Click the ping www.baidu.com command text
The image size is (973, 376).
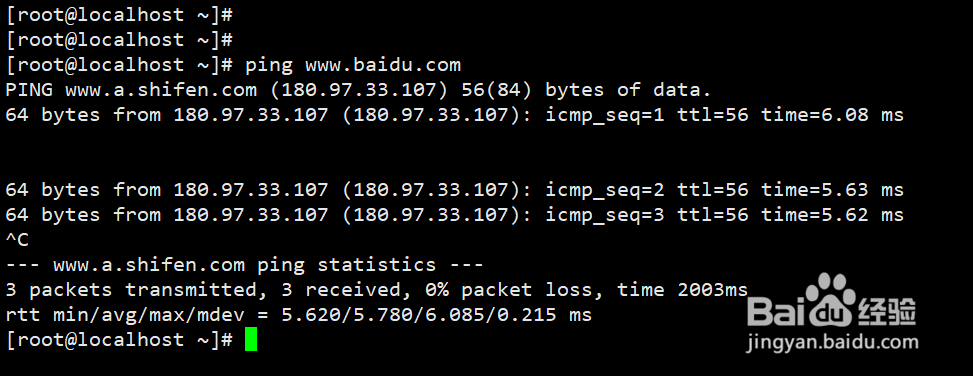352,65
